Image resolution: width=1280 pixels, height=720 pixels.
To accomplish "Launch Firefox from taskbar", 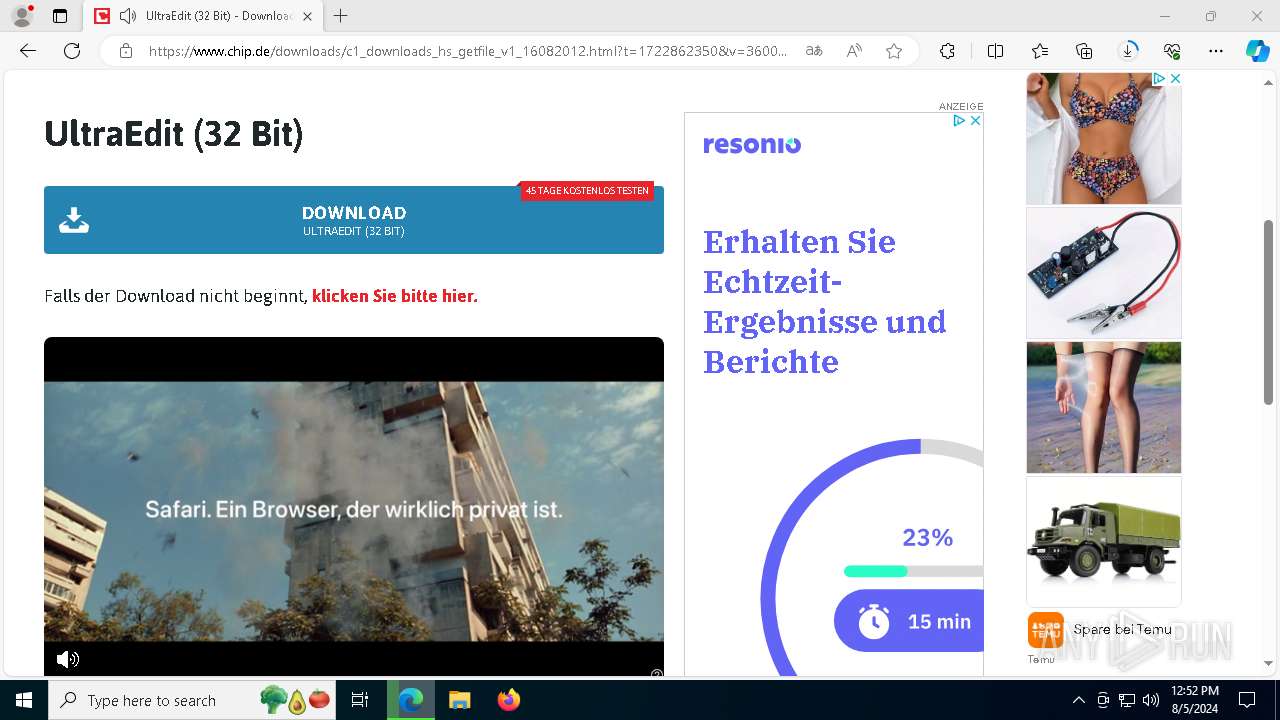I will coord(509,700).
